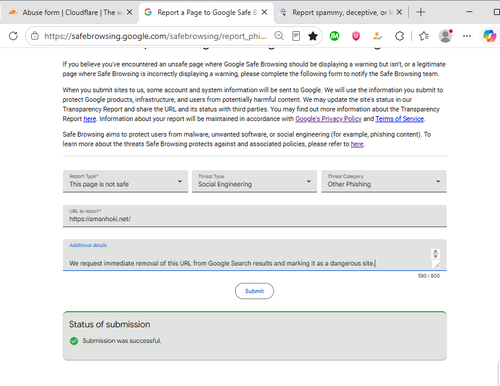
Task: Click the profile avatar icon
Action: pyautogui.click(x=445, y=36)
